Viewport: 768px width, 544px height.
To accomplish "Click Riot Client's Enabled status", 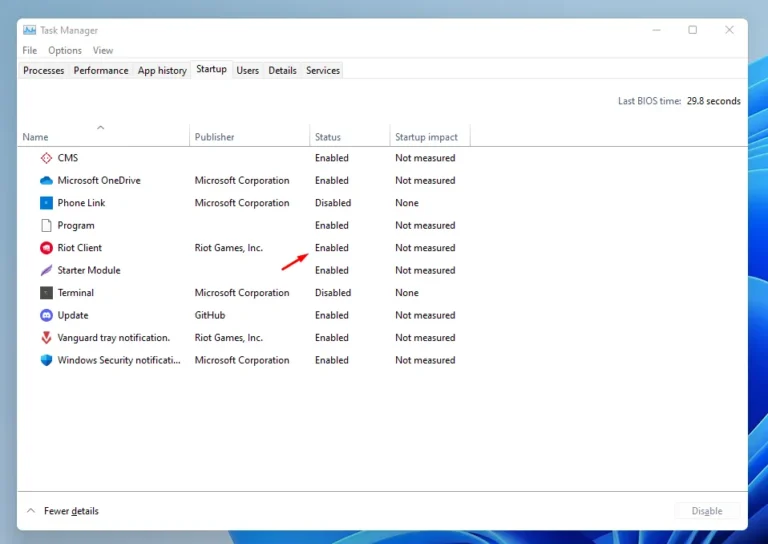I will [332, 248].
